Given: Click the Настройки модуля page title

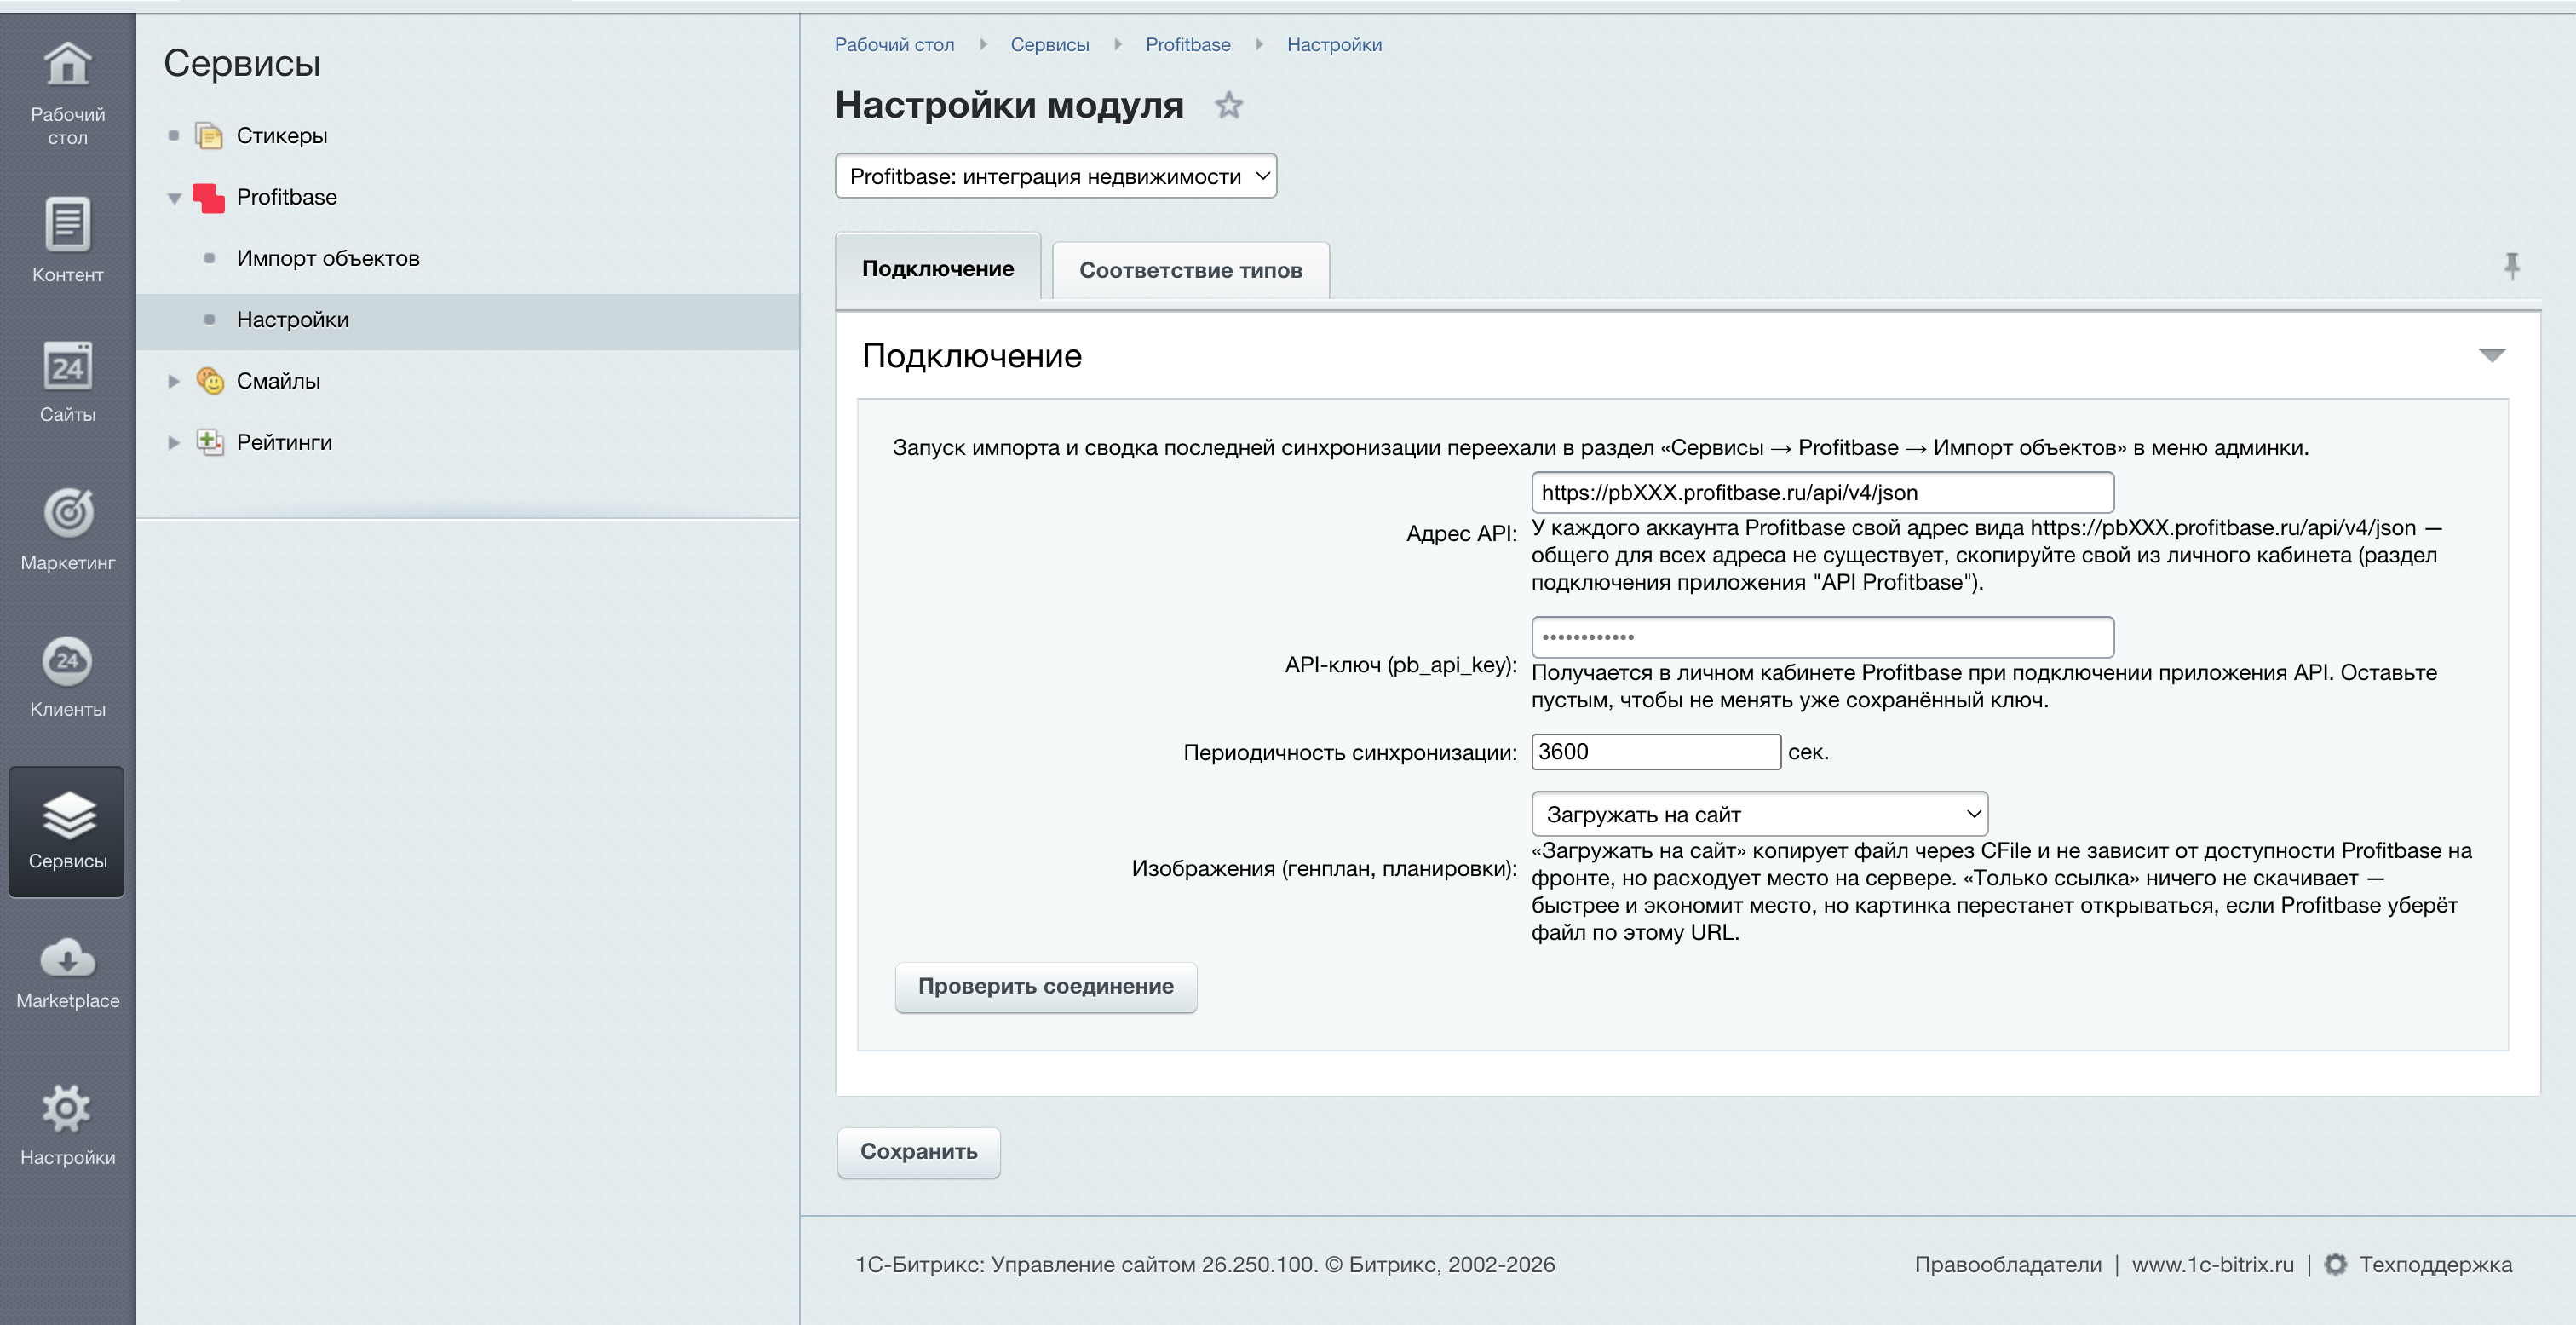Looking at the screenshot, I should [1009, 104].
